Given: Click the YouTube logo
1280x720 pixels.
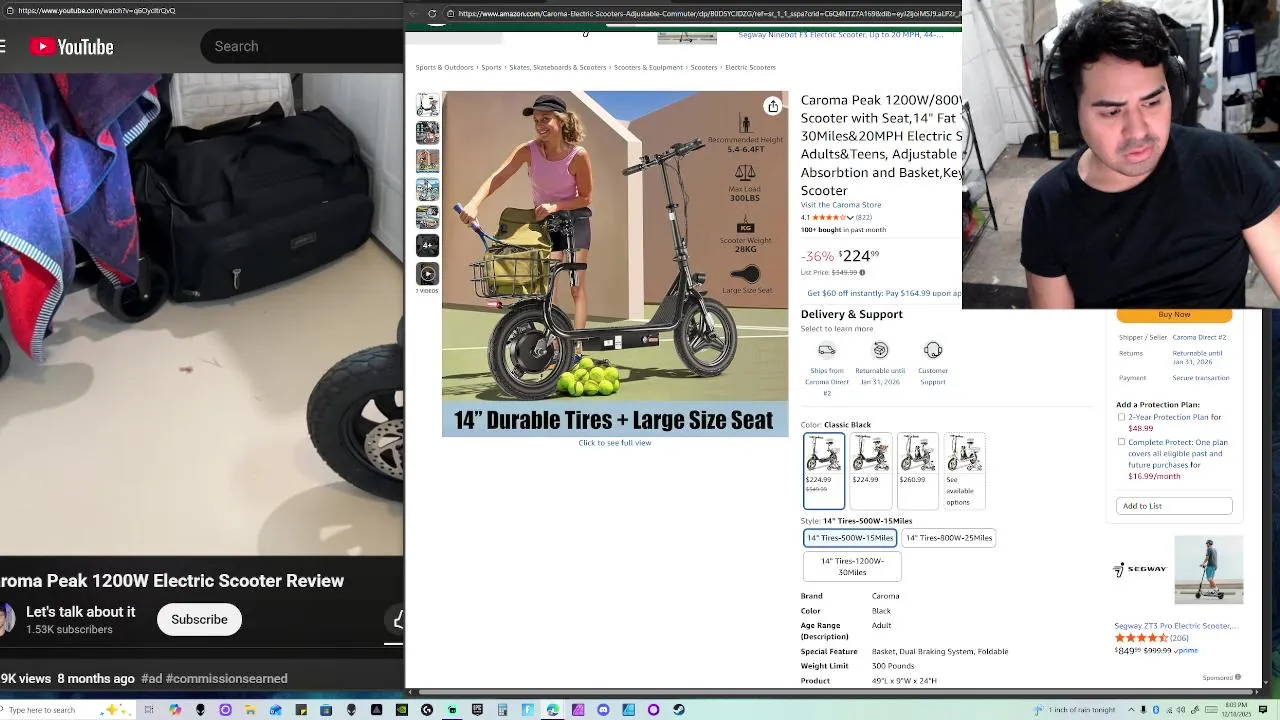Looking at the screenshot, I should [71, 47].
